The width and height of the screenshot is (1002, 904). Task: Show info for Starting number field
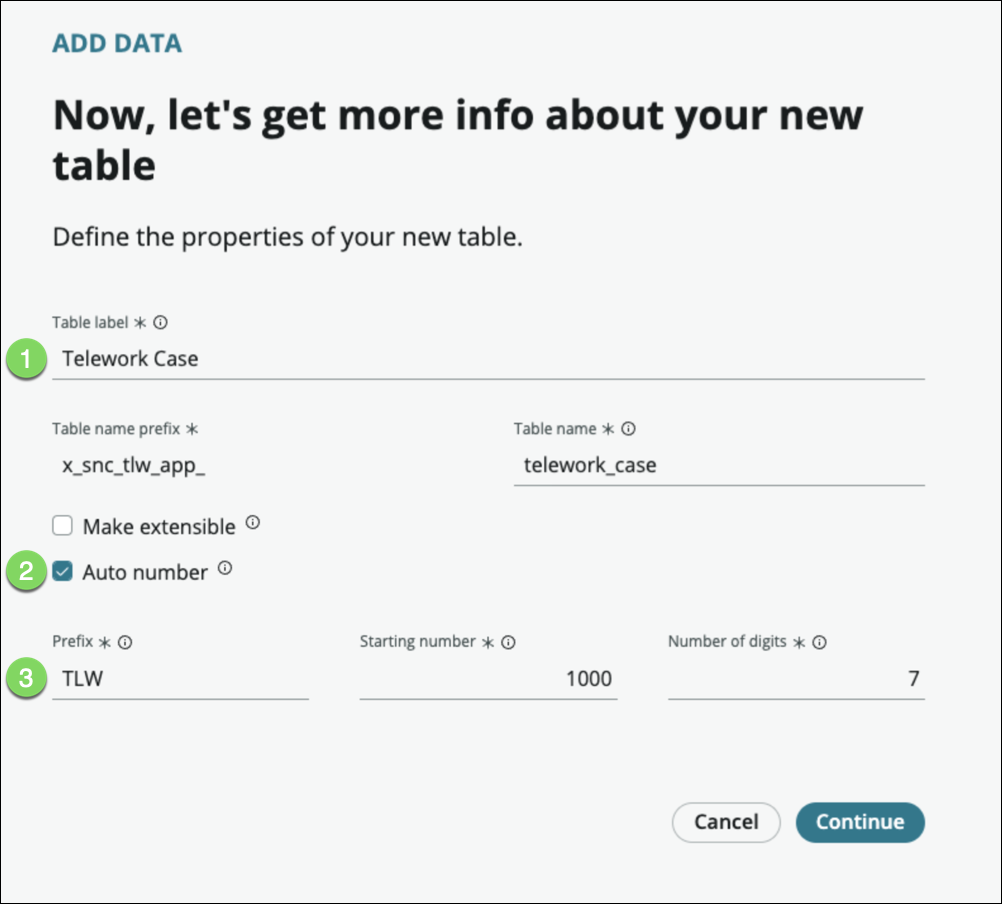(508, 642)
